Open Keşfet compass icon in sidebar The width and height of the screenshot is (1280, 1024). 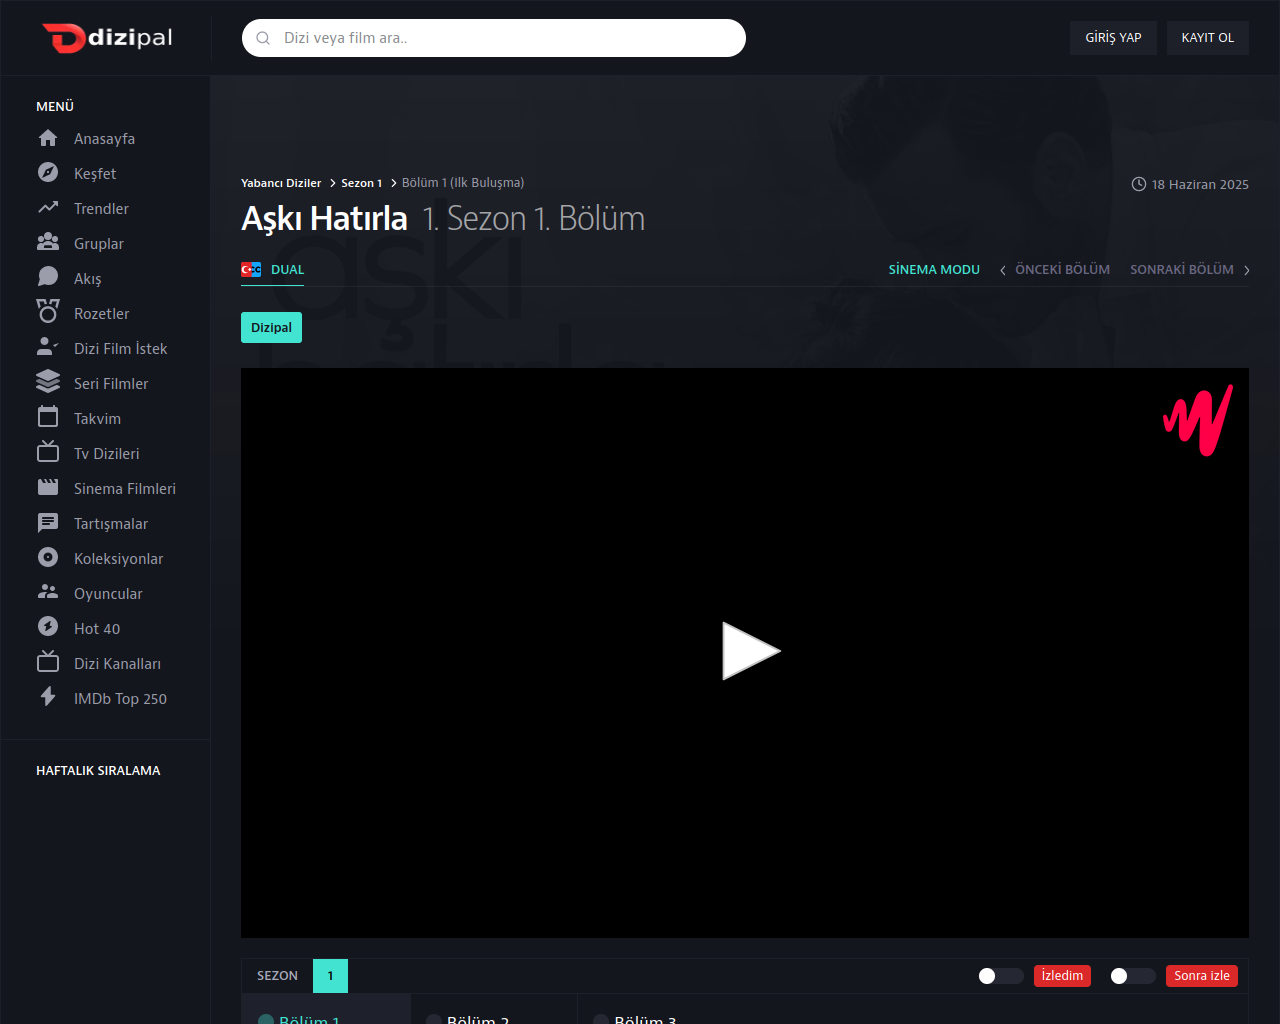48,173
